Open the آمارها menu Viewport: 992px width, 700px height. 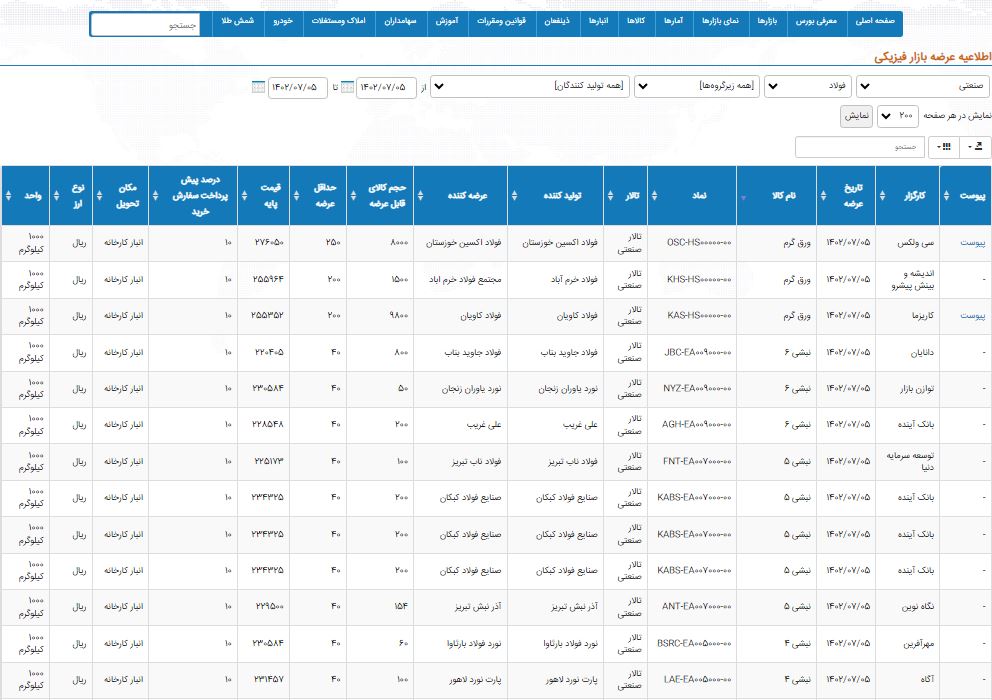pos(673,22)
